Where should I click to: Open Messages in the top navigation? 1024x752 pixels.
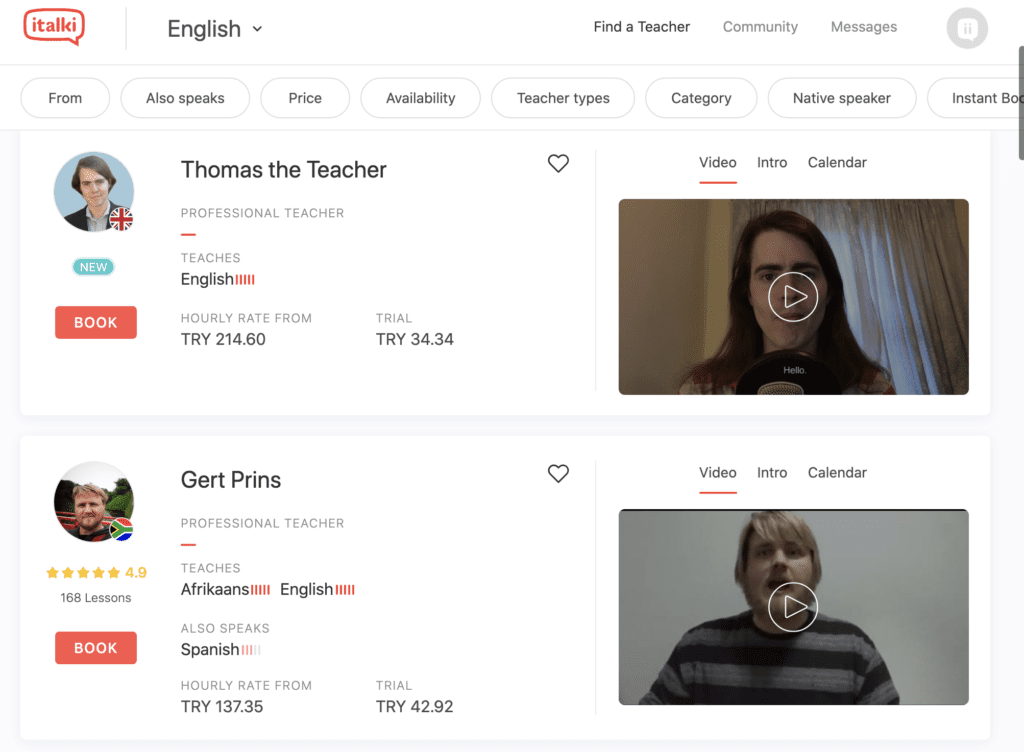[864, 27]
